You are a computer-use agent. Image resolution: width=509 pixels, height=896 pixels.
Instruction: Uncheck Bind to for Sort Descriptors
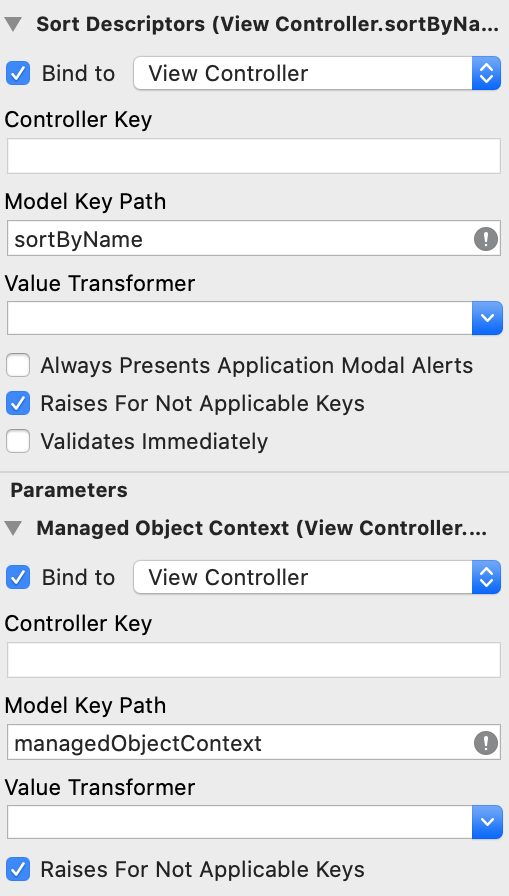18,74
